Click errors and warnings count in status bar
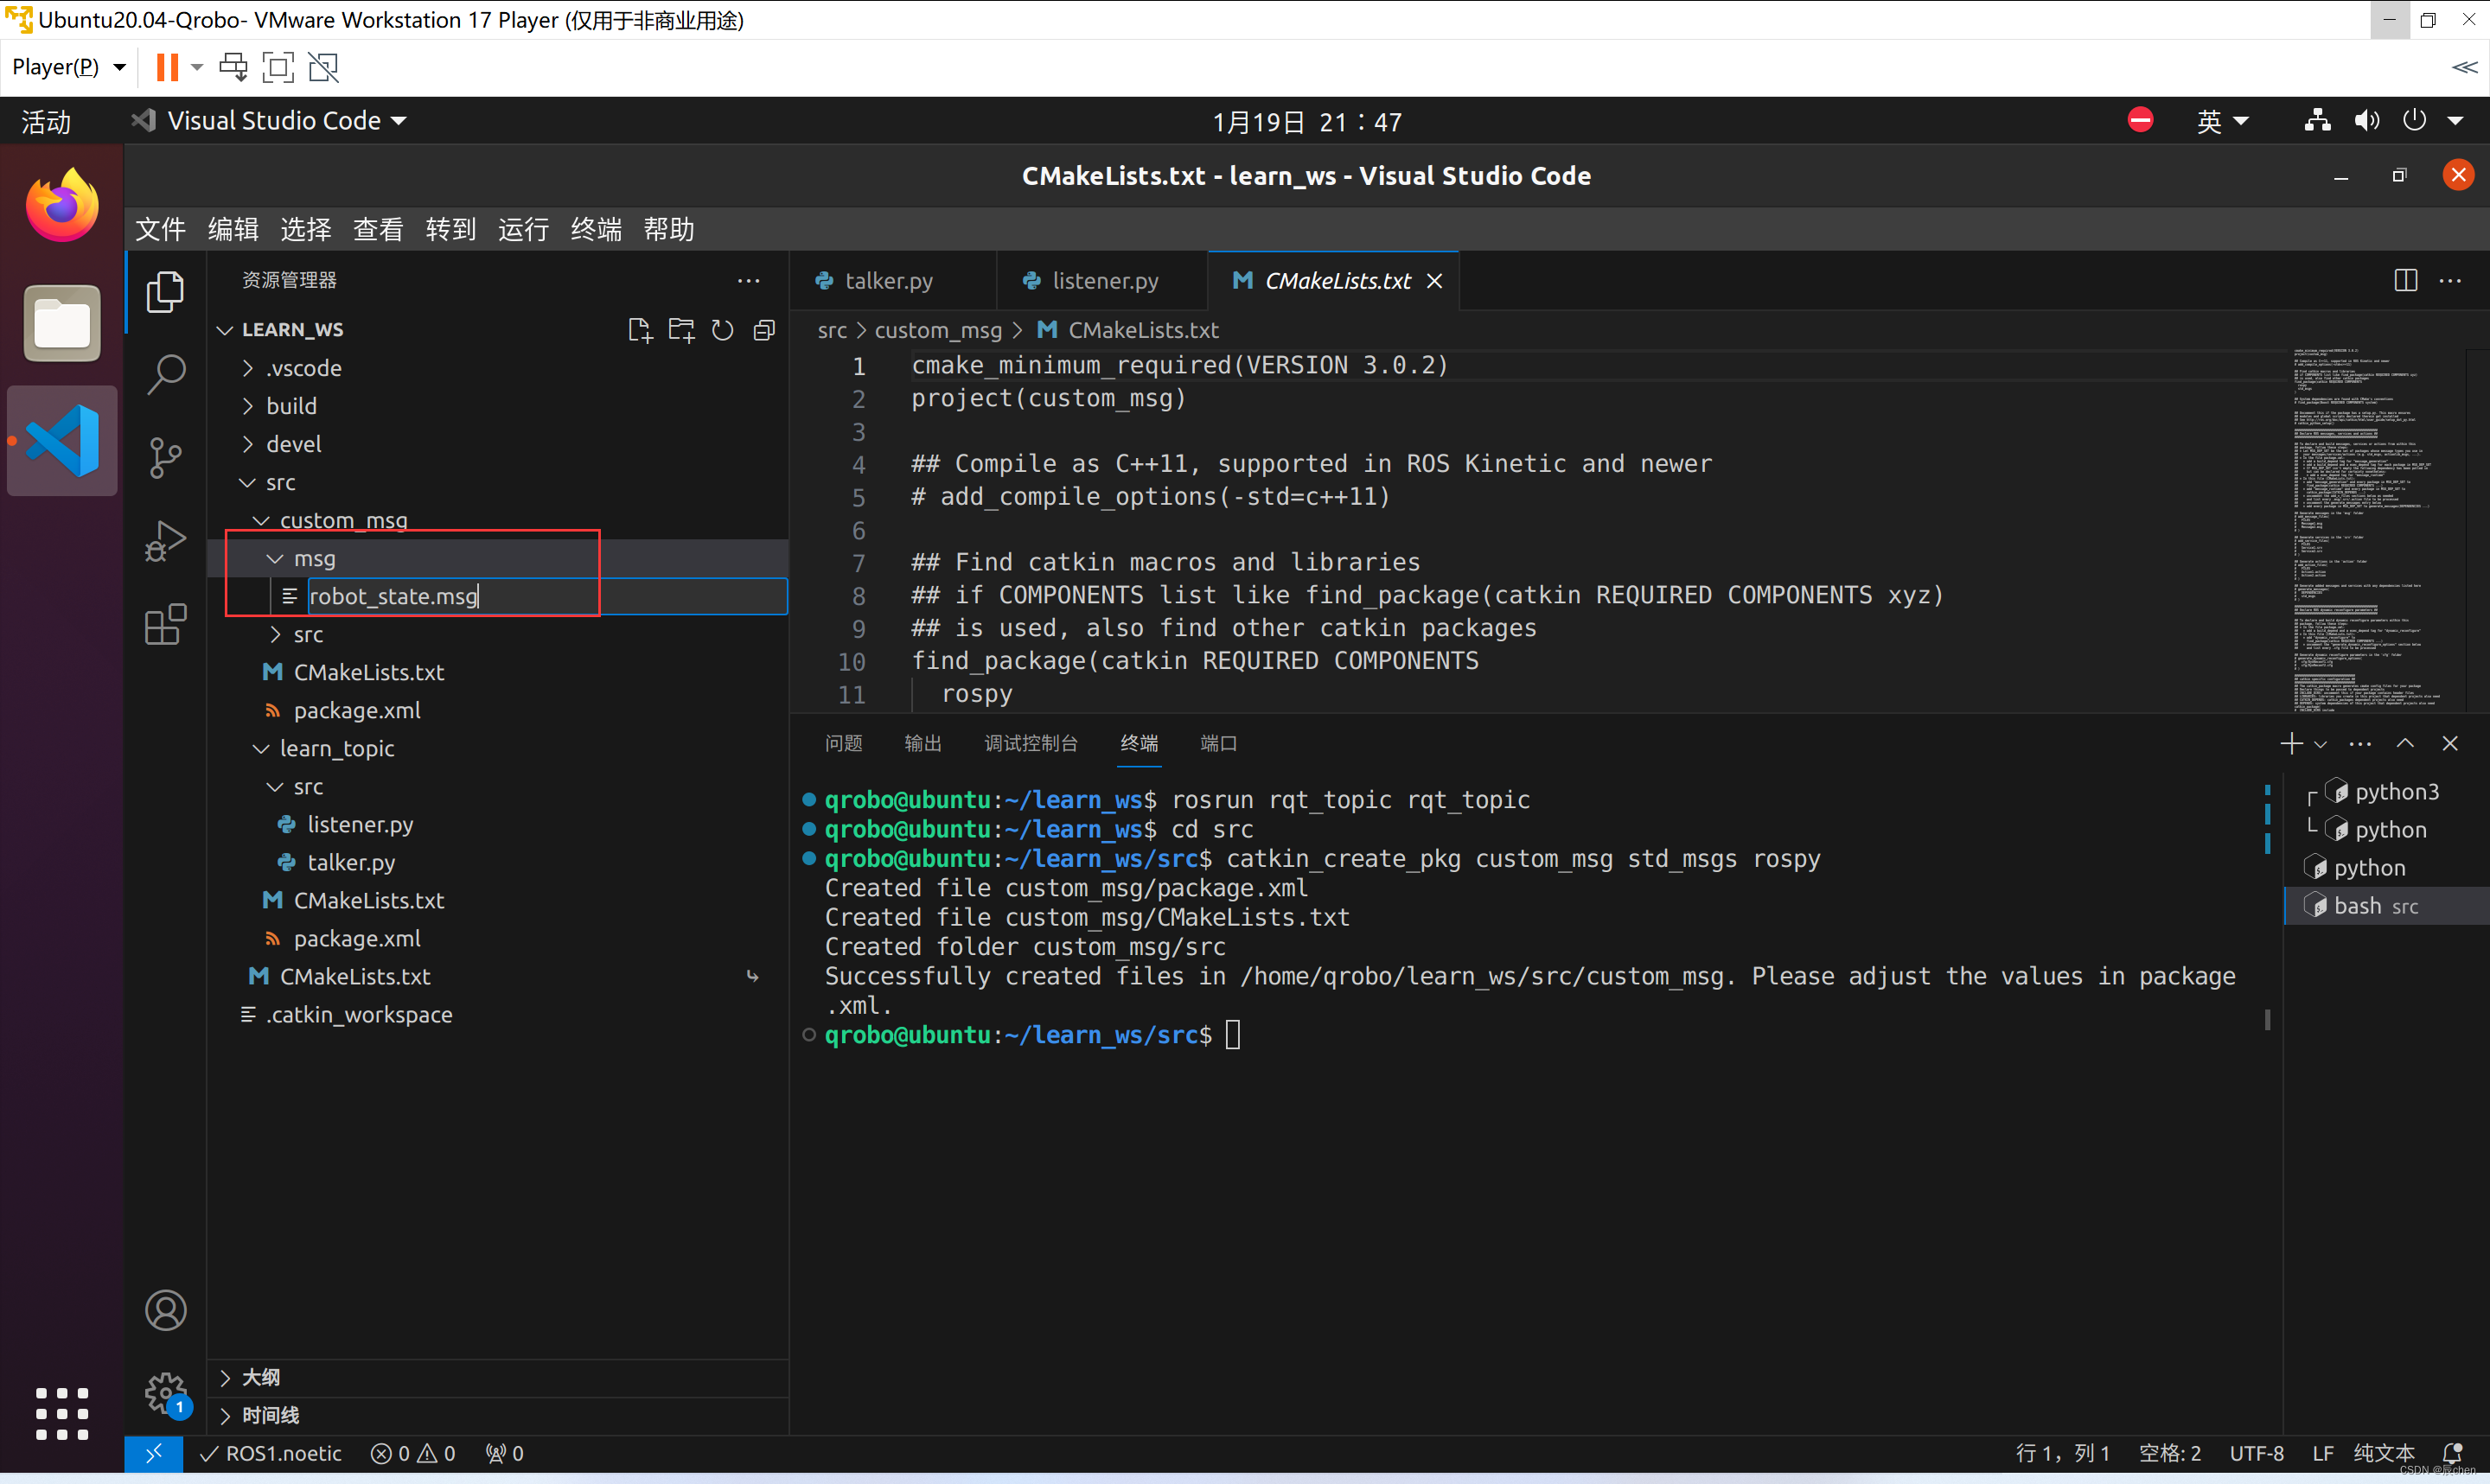This screenshot has height=1484, width=2490. tap(413, 1453)
